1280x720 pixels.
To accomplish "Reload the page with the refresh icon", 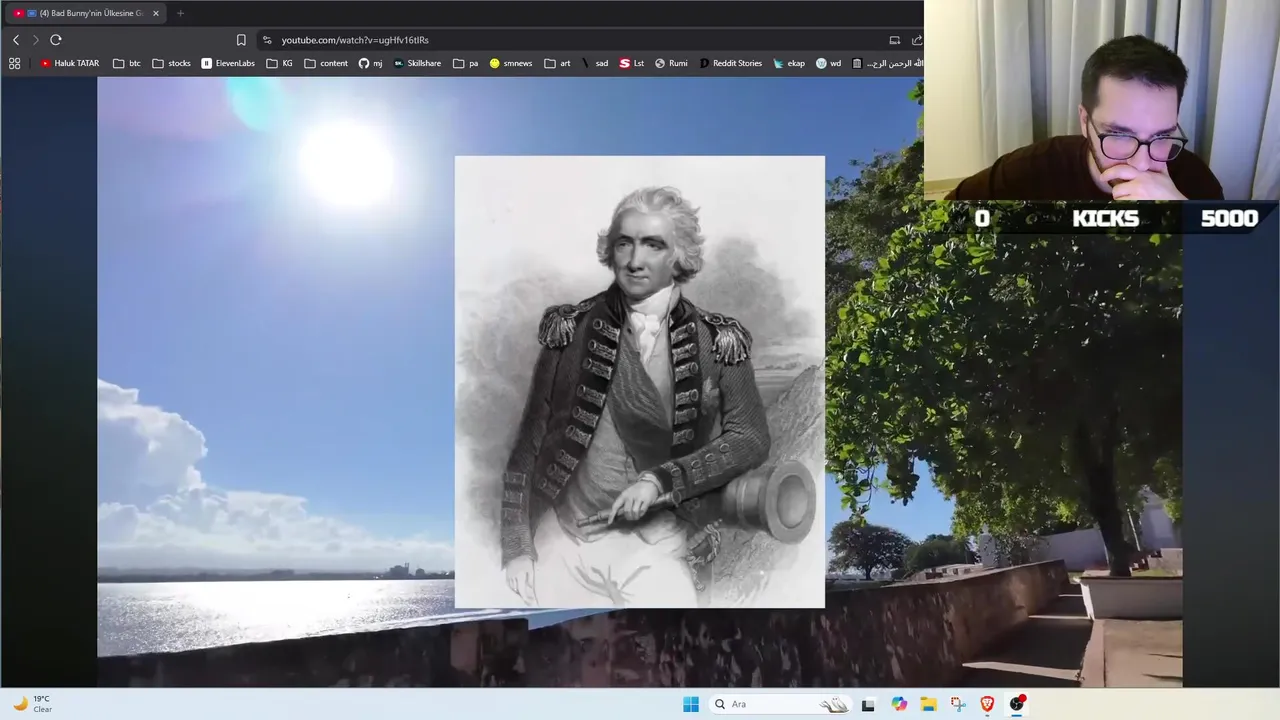I will 56,40.
